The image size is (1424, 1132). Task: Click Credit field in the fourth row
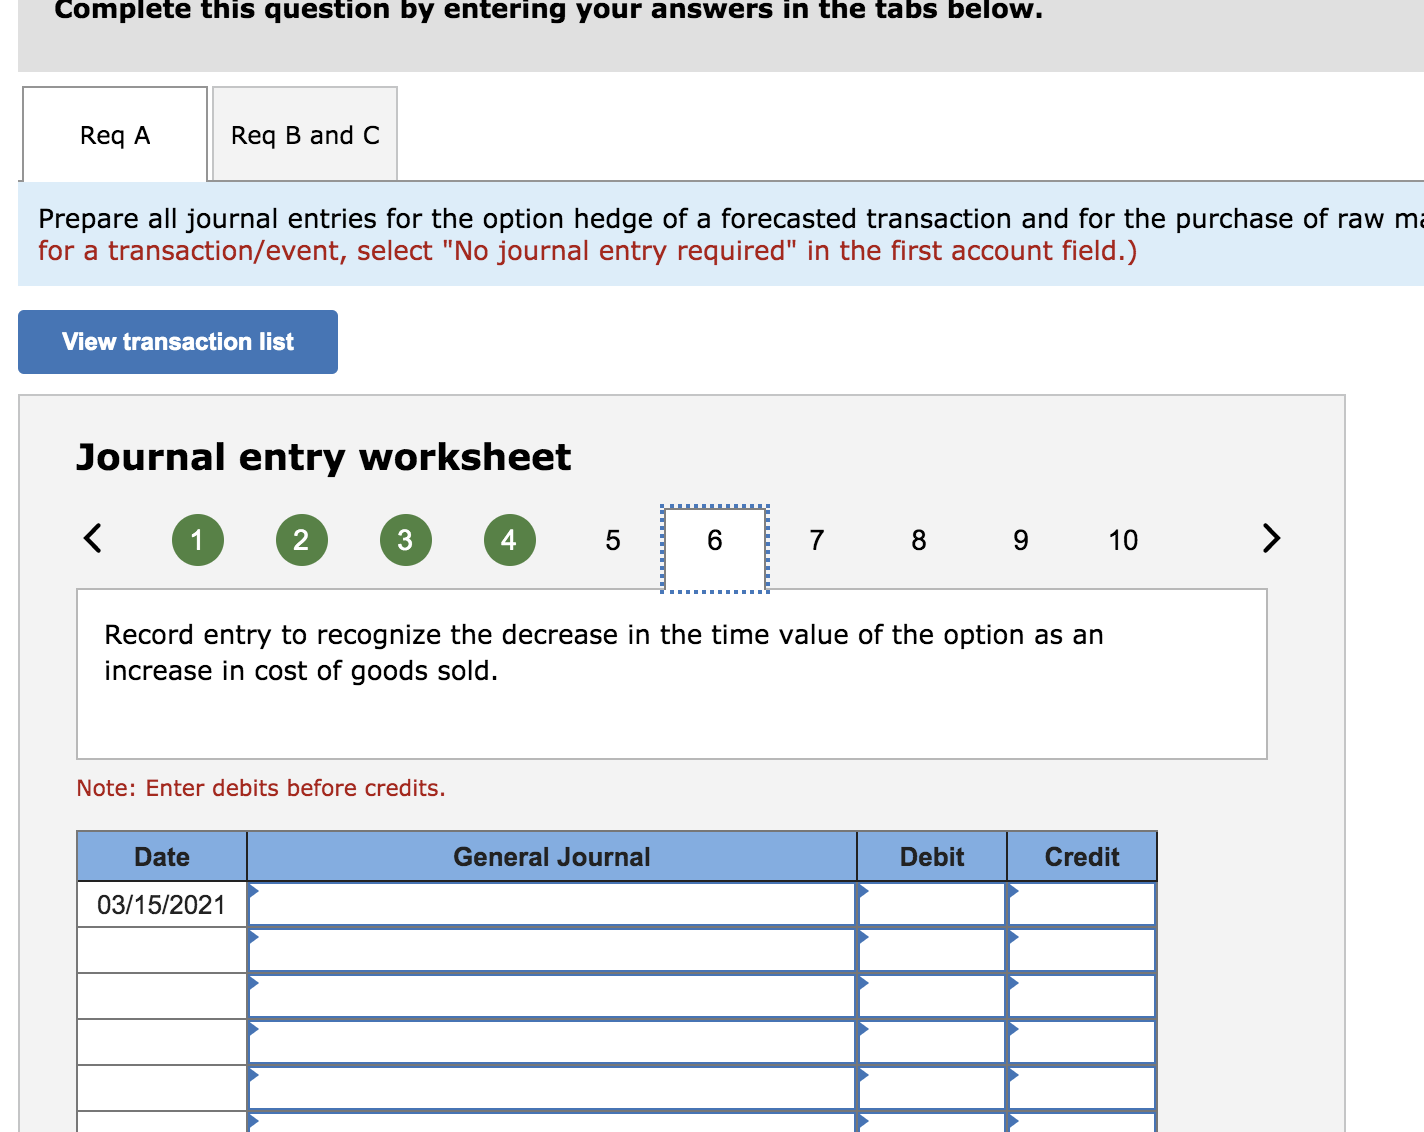(1082, 1043)
